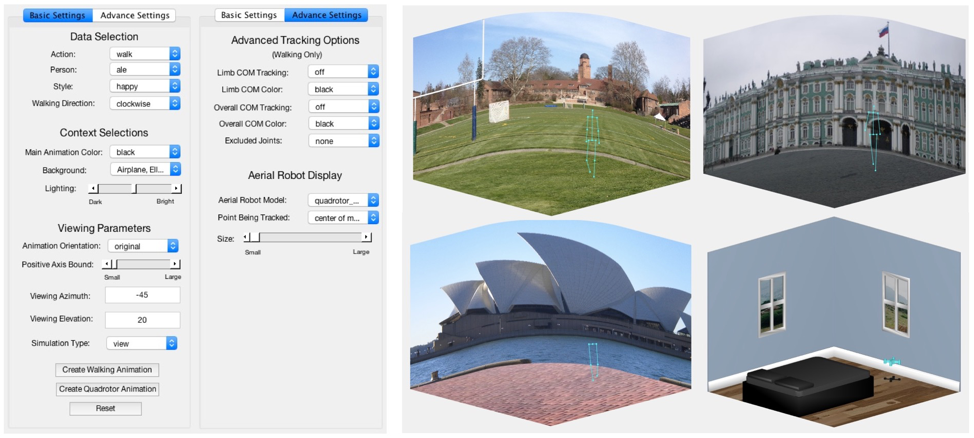Screen dimensions: 974x438
Task: Open the Animation Orientation dropdown
Action: (x=143, y=246)
